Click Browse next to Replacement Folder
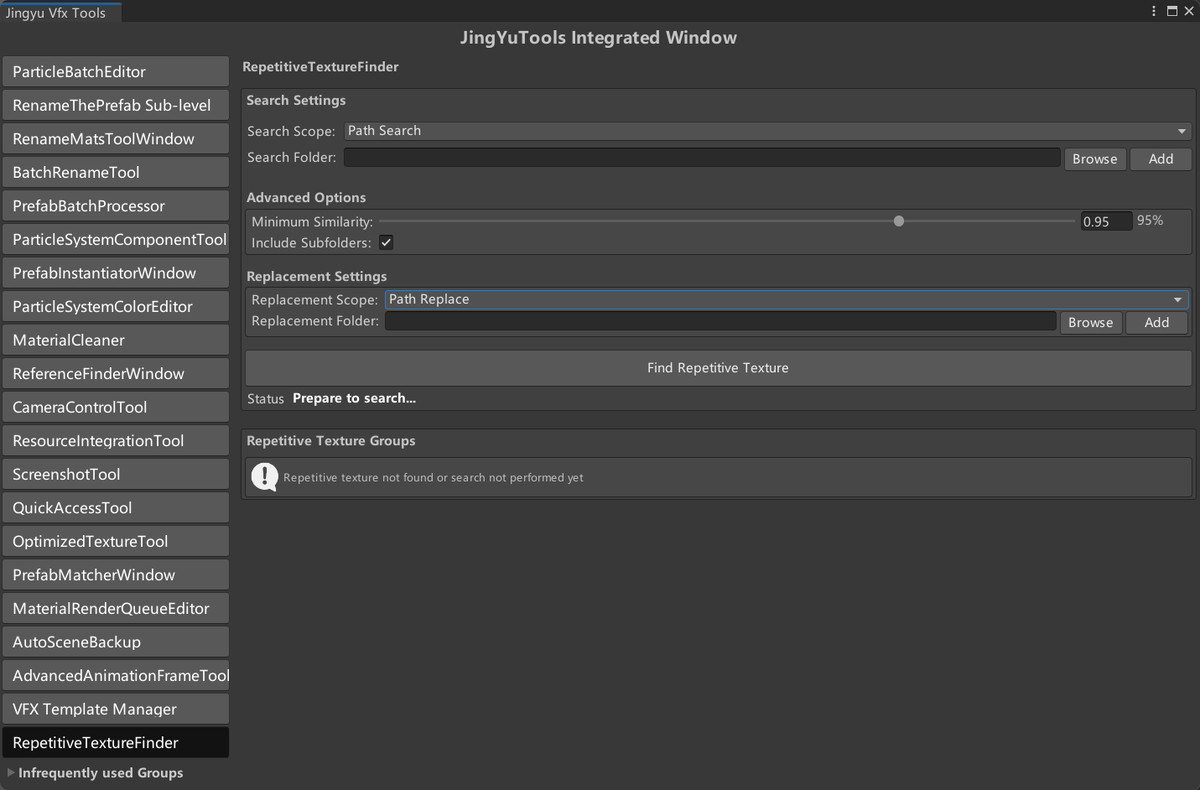This screenshot has height=790, width=1200. pyautogui.click(x=1090, y=322)
